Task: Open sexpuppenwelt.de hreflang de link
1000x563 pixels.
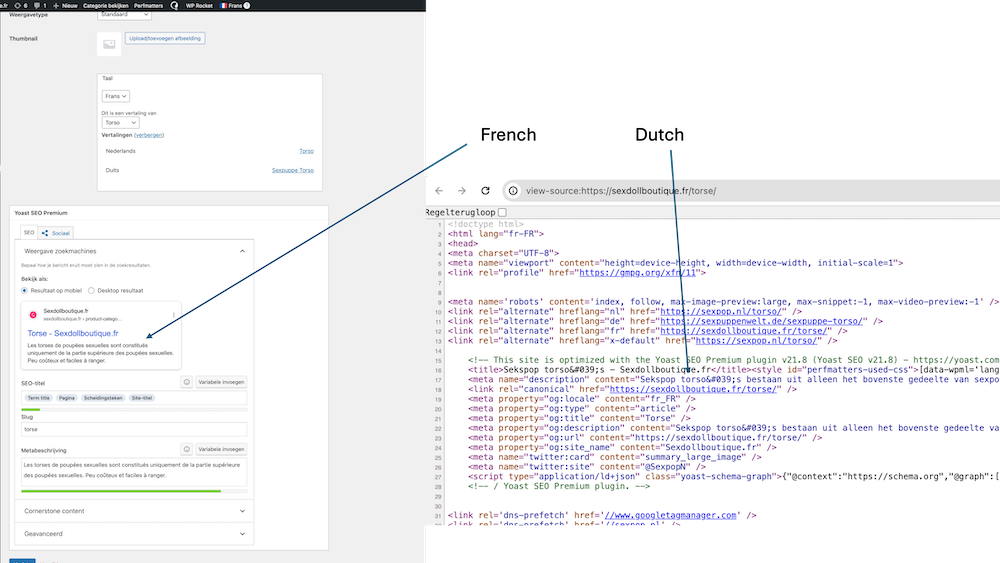Action: tap(761, 321)
